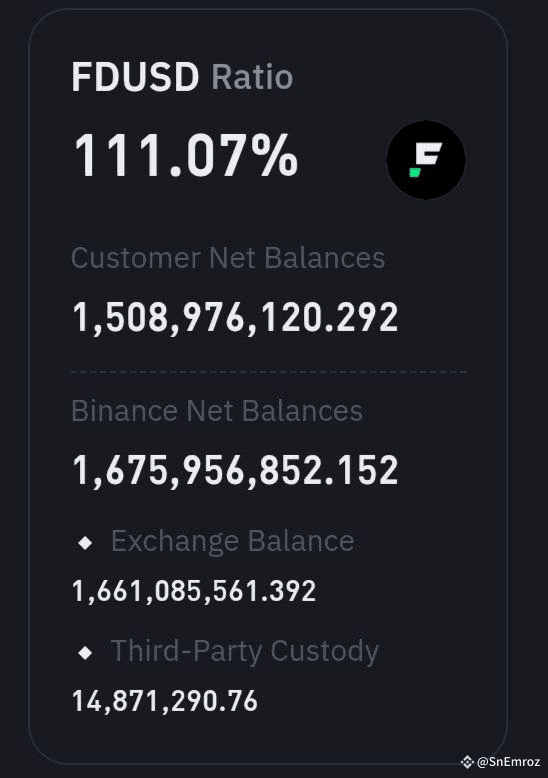Click the green accent on the FDUSD logo

pyautogui.click(x=415, y=172)
